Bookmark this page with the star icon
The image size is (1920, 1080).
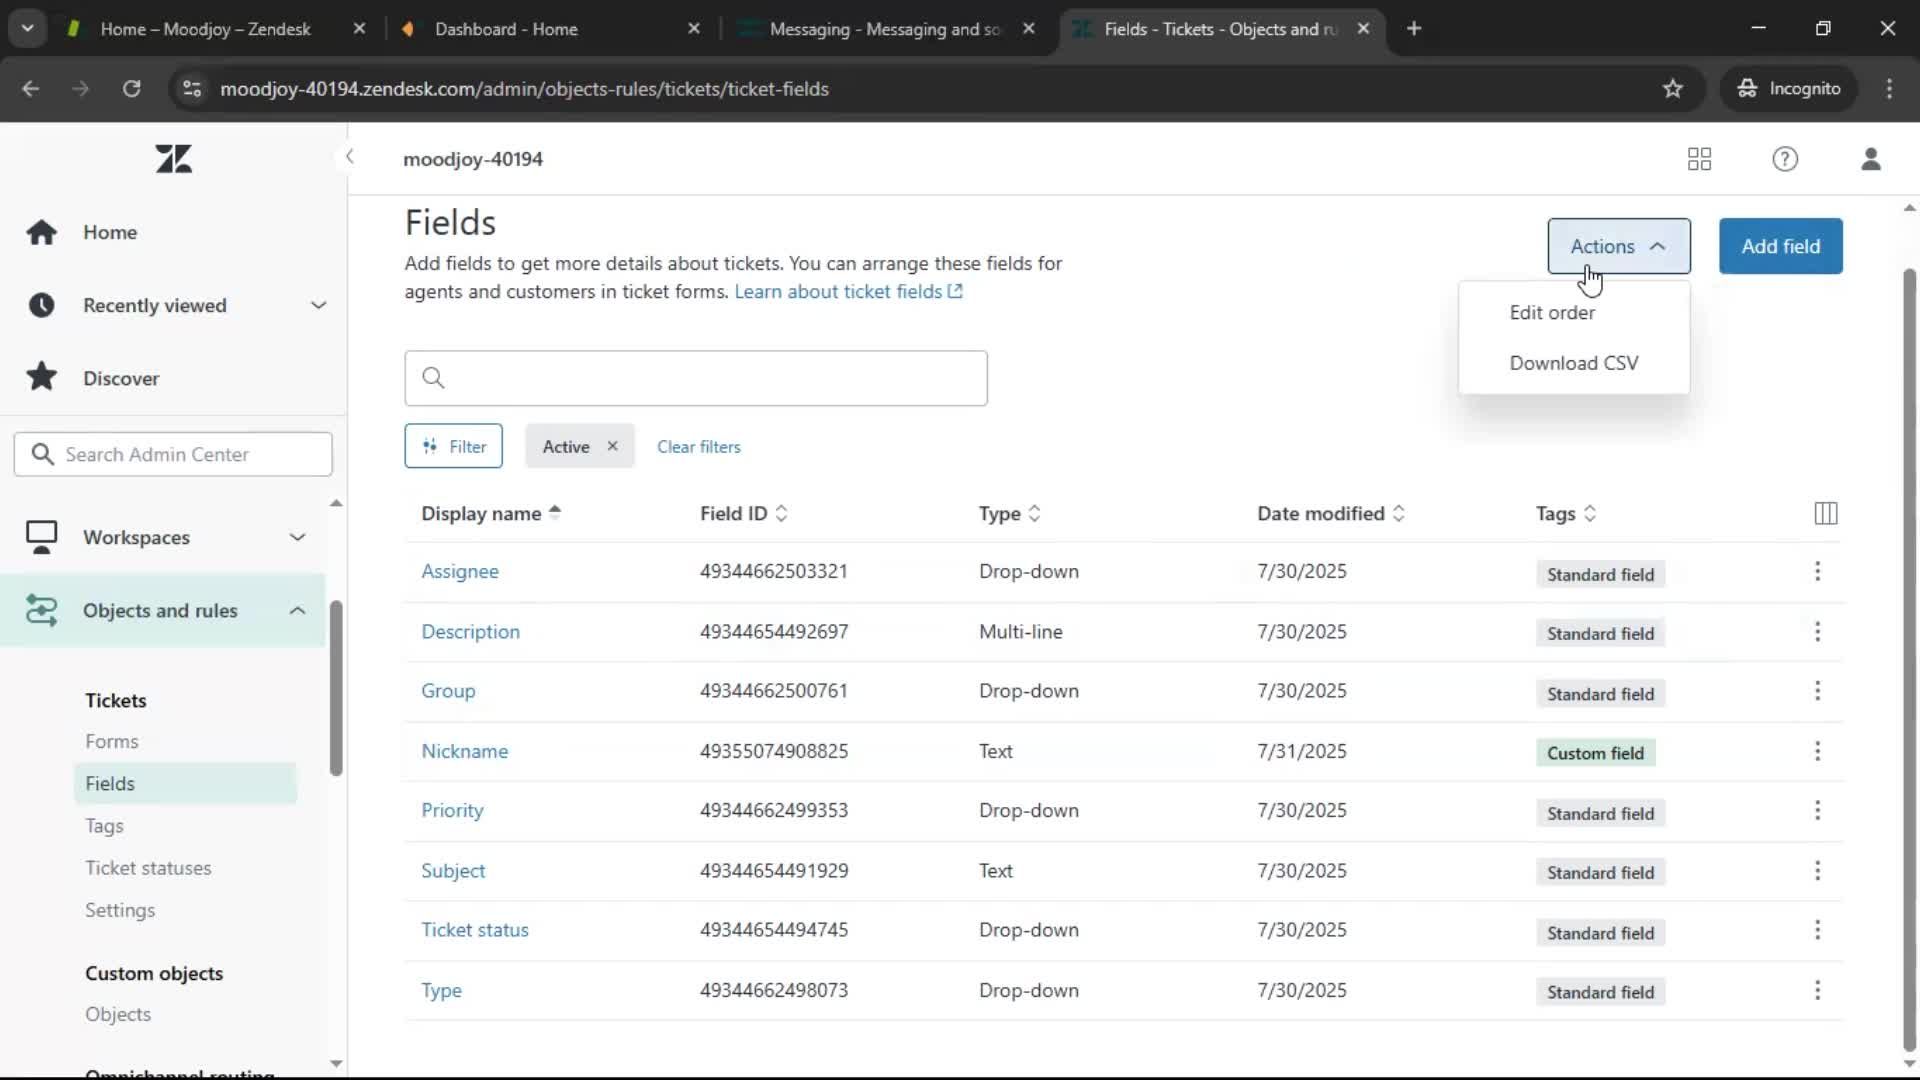point(1672,89)
